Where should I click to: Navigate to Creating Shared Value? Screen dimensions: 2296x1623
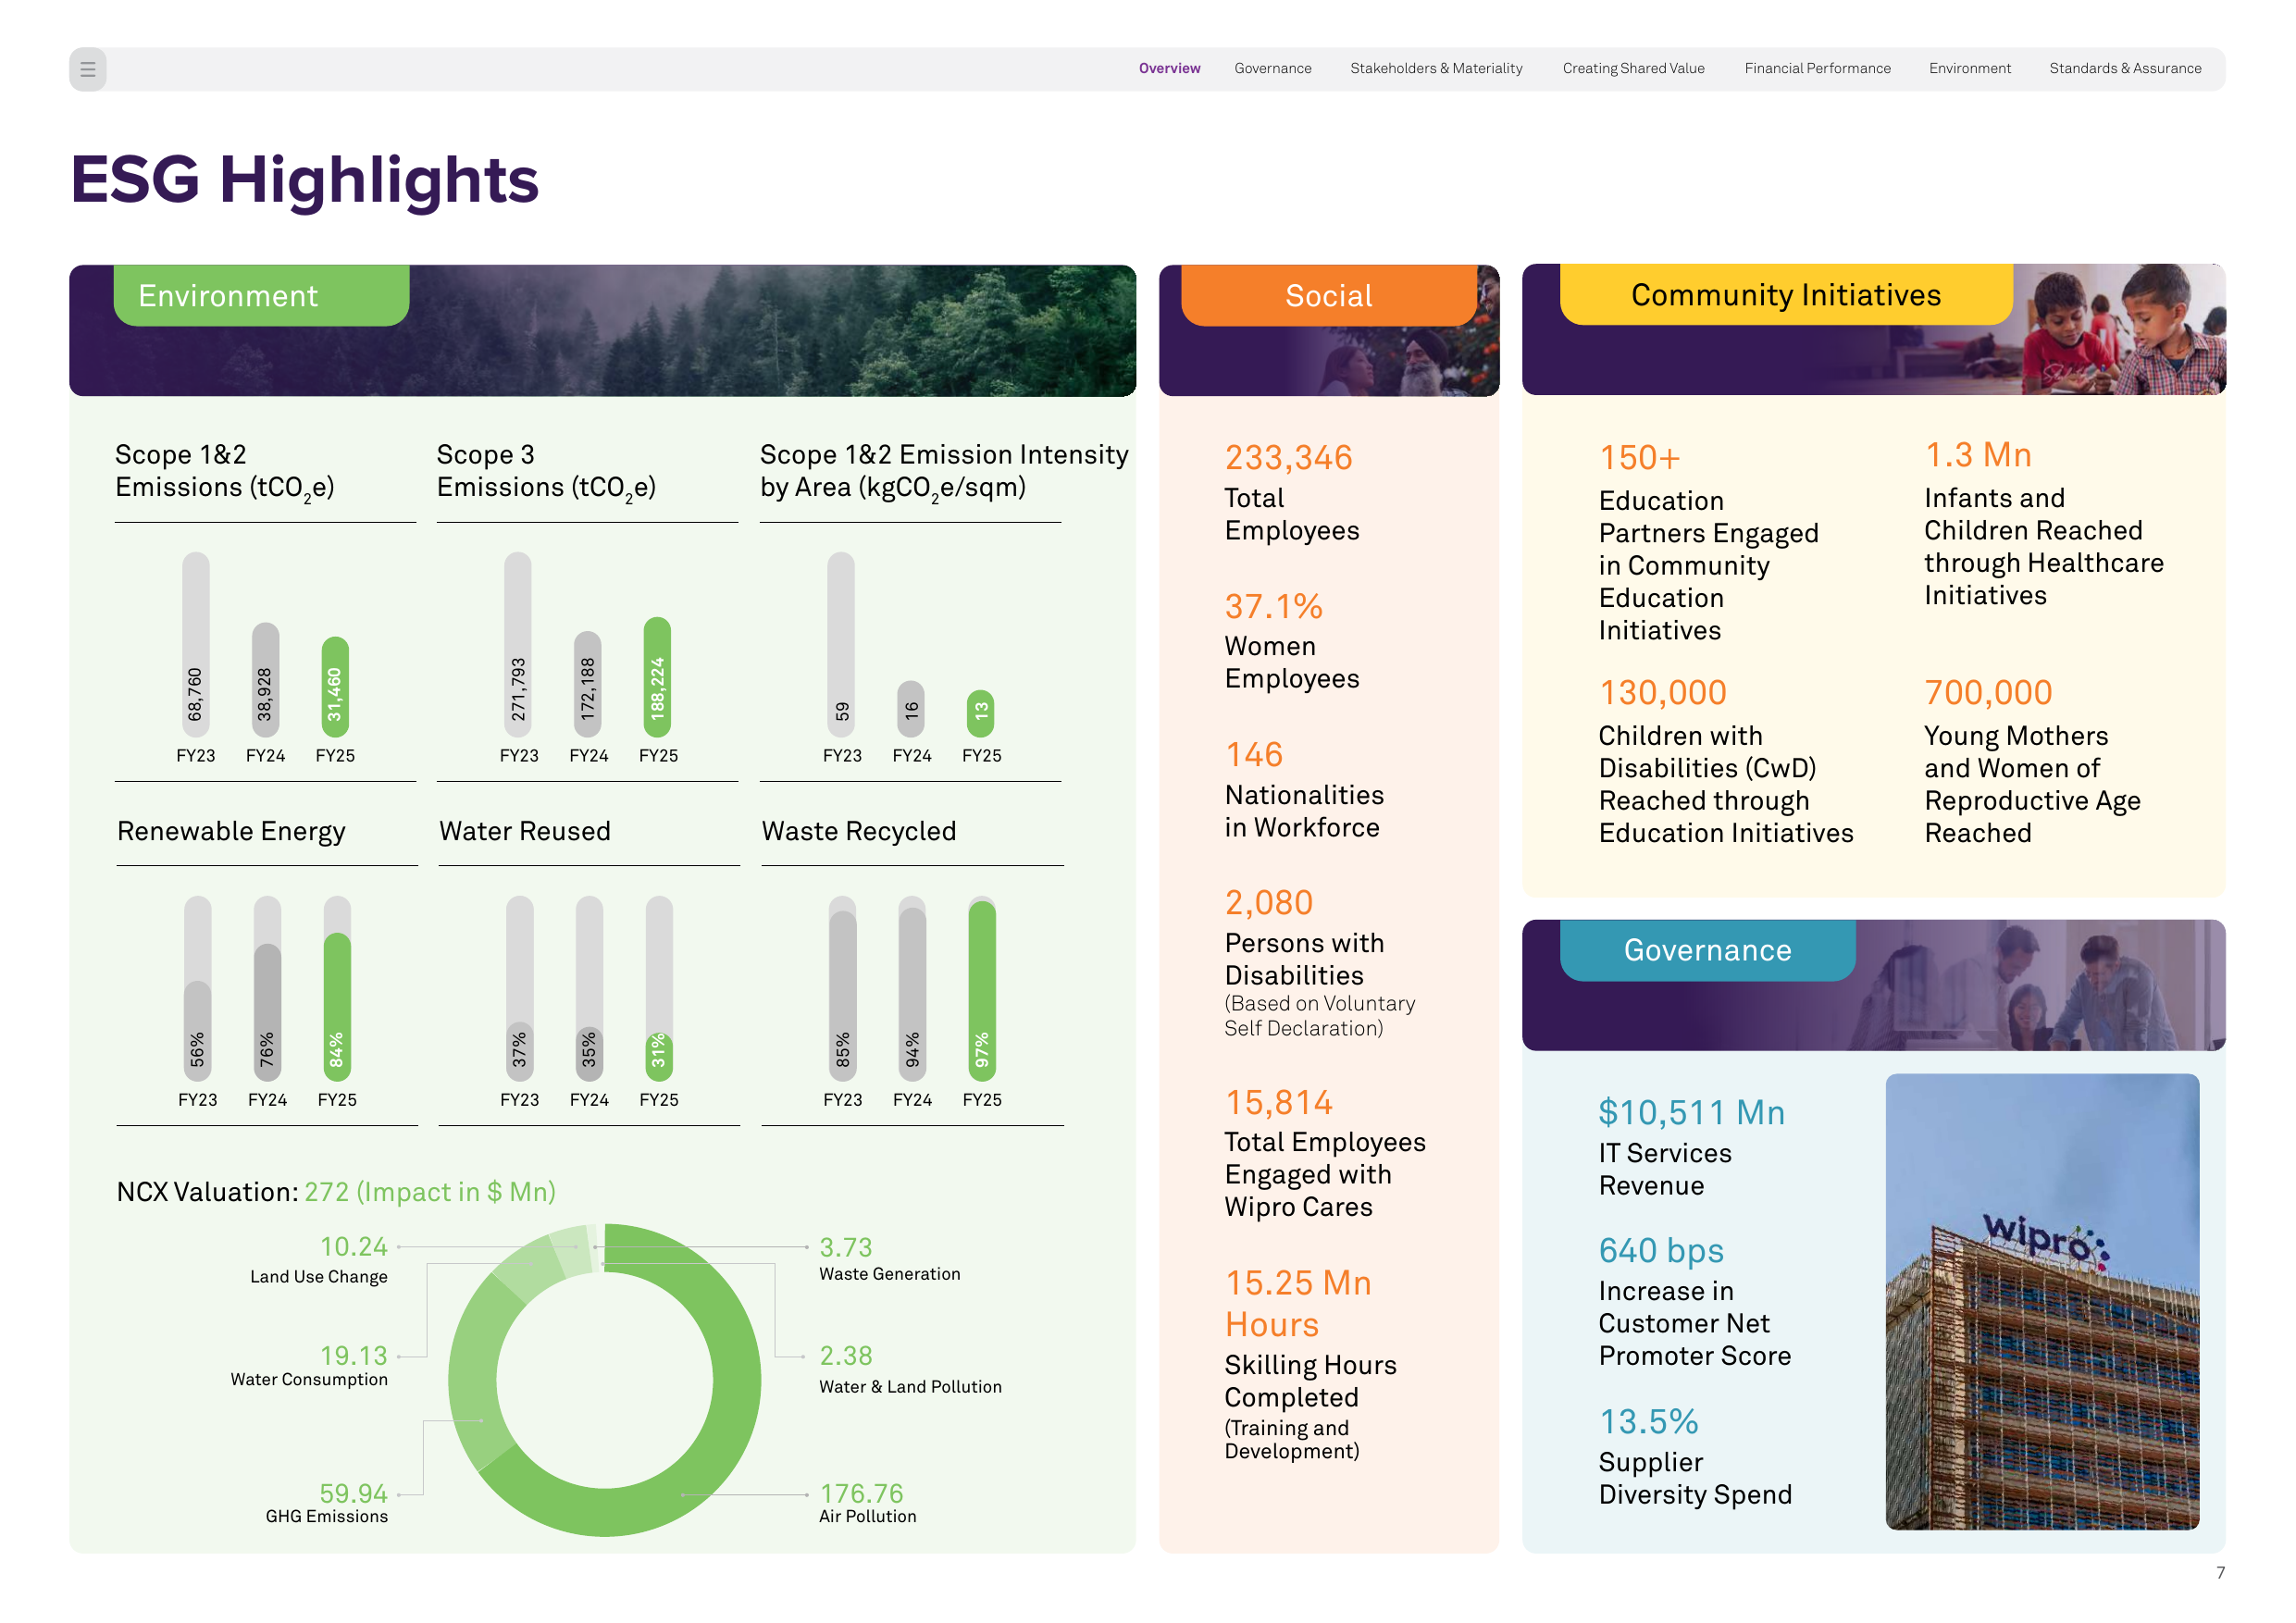[1633, 69]
